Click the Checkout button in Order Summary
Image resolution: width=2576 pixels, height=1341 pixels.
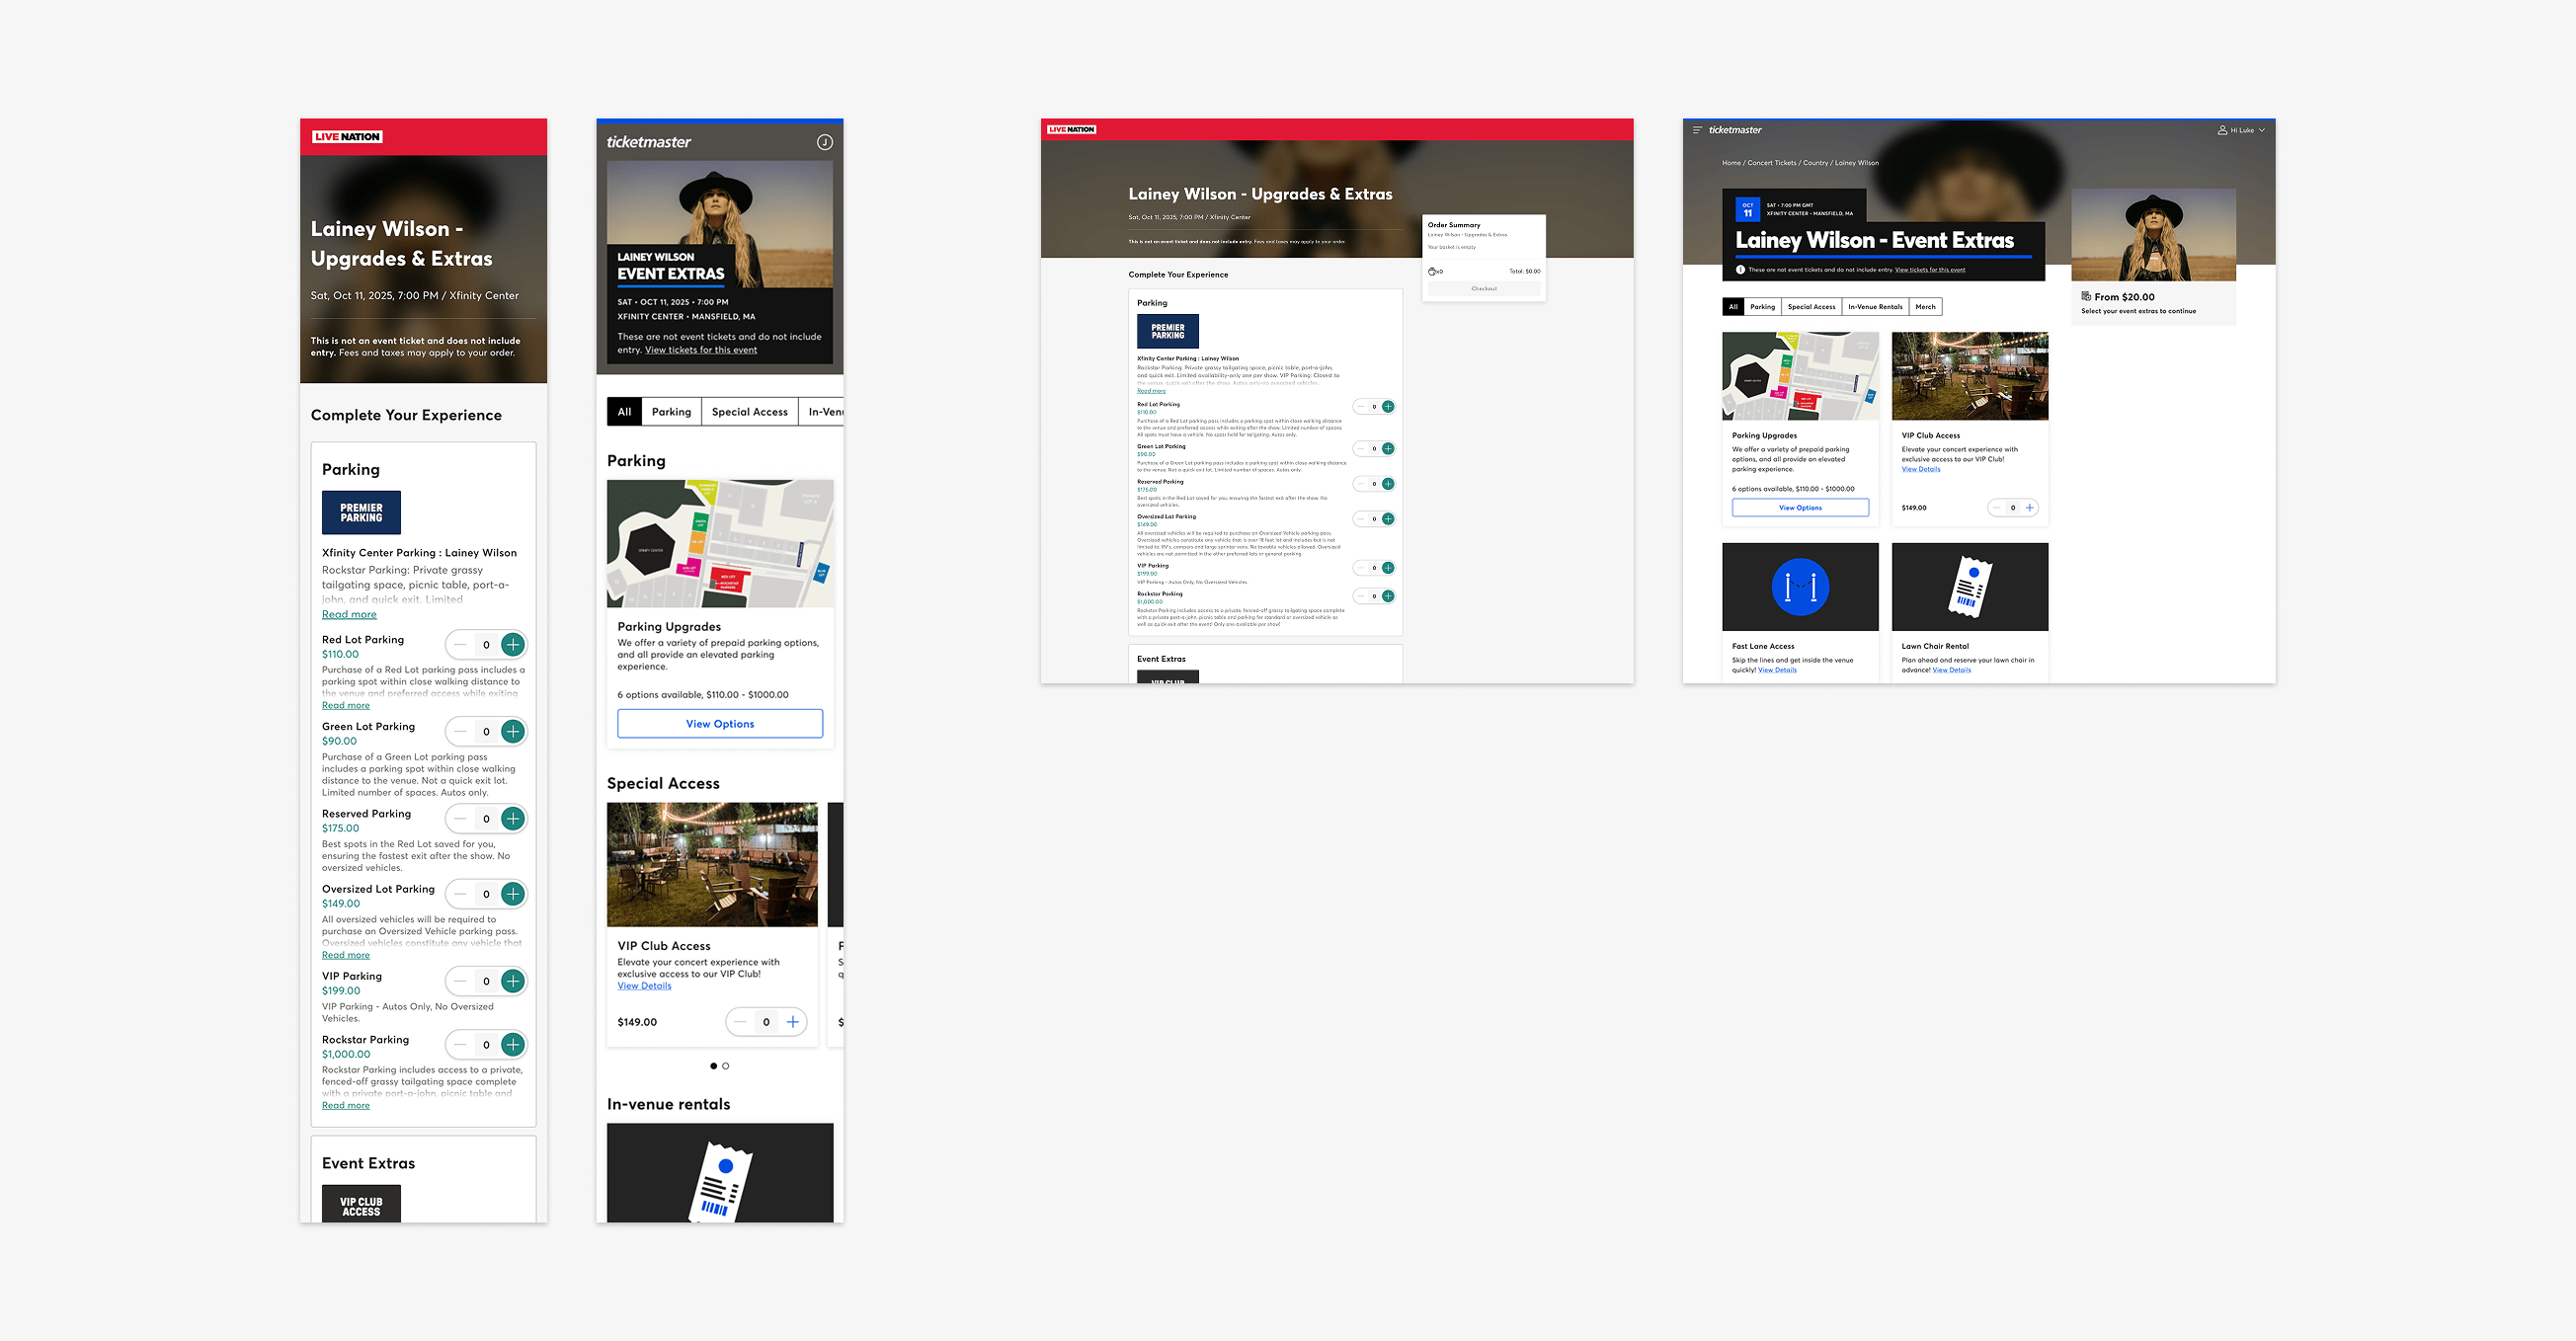point(1484,289)
